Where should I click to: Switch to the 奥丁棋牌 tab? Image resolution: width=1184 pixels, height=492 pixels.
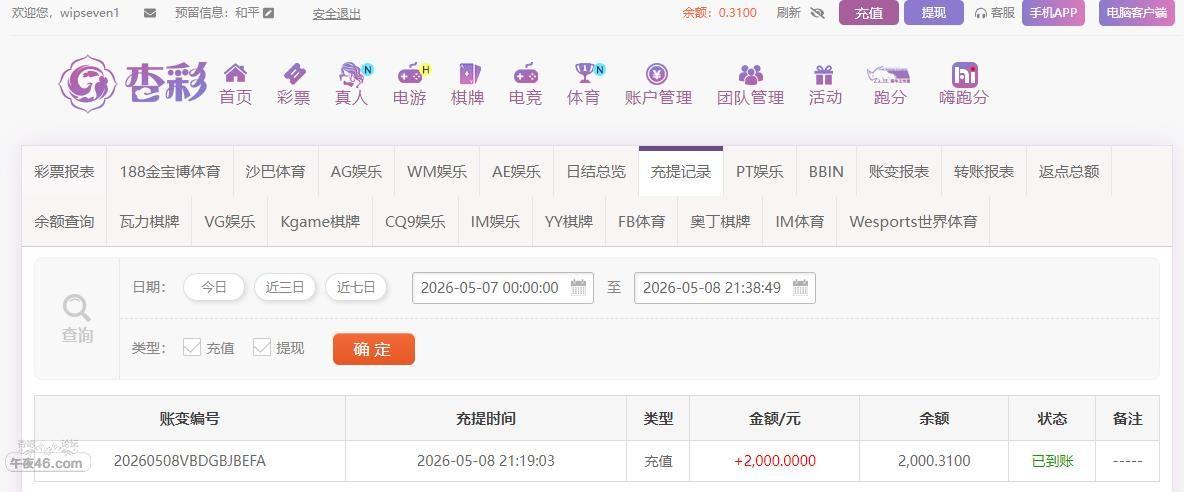[x=720, y=222]
